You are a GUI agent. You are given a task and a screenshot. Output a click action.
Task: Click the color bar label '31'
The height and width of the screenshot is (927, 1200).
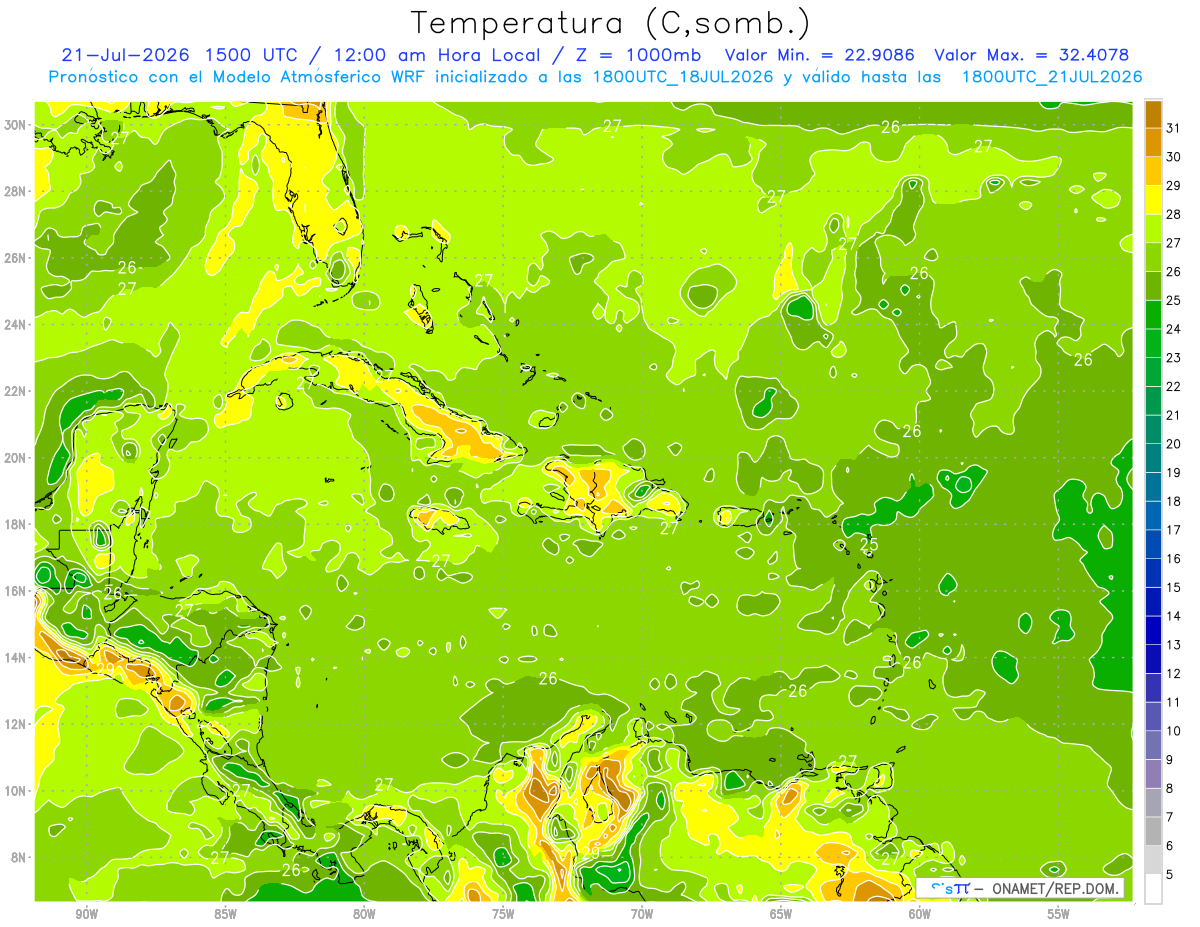tap(1174, 128)
